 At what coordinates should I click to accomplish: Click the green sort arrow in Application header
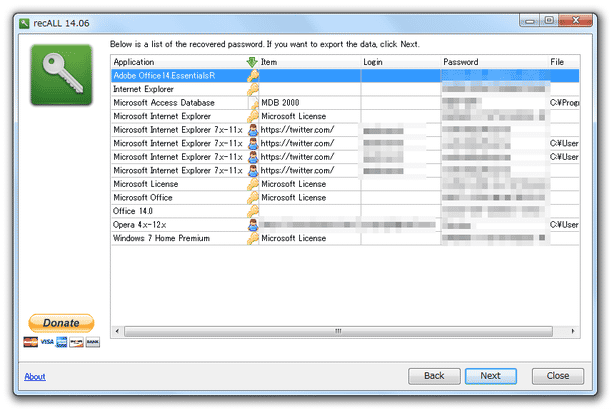[252, 62]
